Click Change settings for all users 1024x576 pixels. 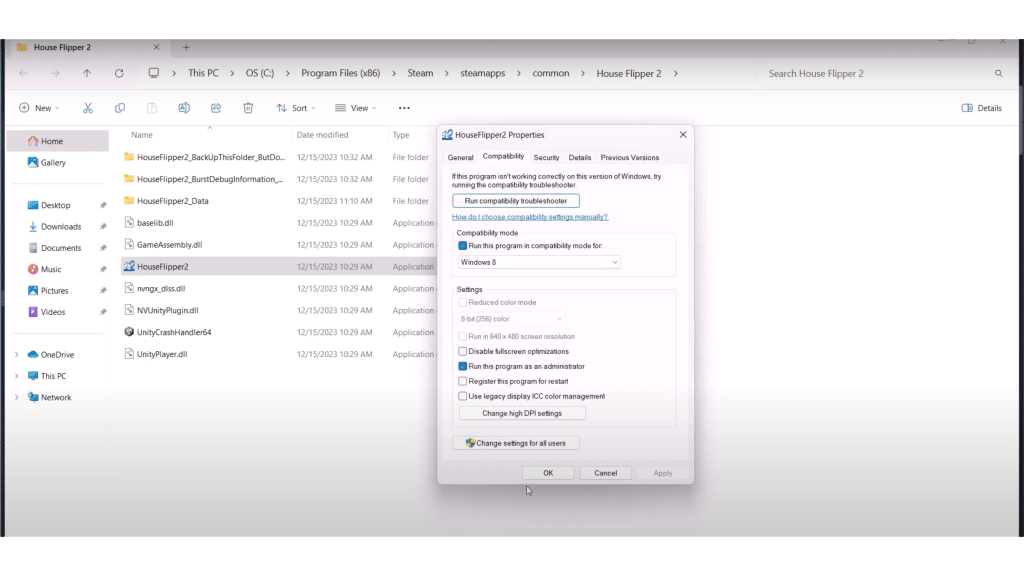click(515, 443)
